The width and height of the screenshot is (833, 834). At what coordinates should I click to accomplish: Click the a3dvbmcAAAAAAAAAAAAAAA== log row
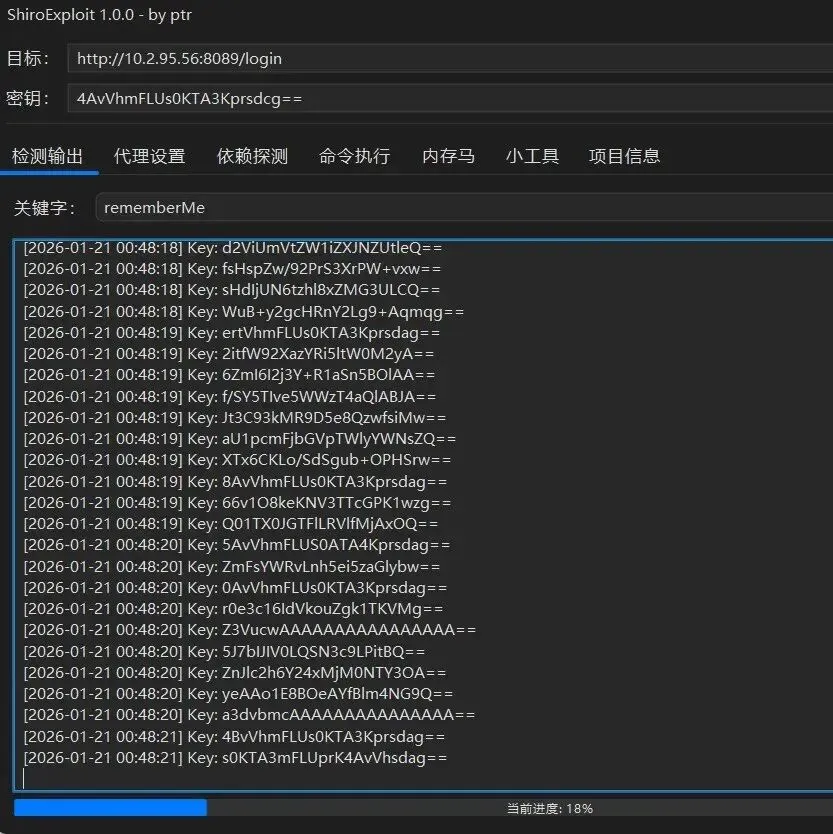[x=249, y=715]
